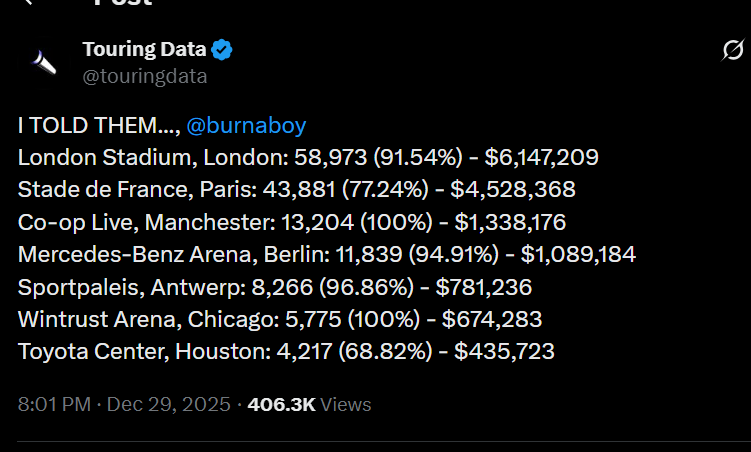Click the London Stadium line
Screen dimensions: 751x452
tap(308, 157)
